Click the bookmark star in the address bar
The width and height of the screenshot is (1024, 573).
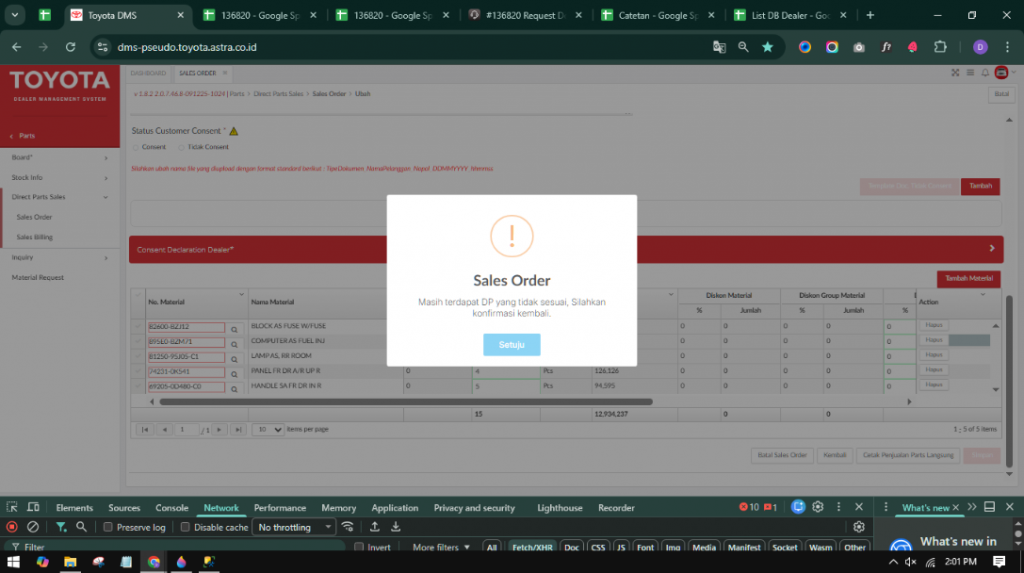tap(767, 47)
